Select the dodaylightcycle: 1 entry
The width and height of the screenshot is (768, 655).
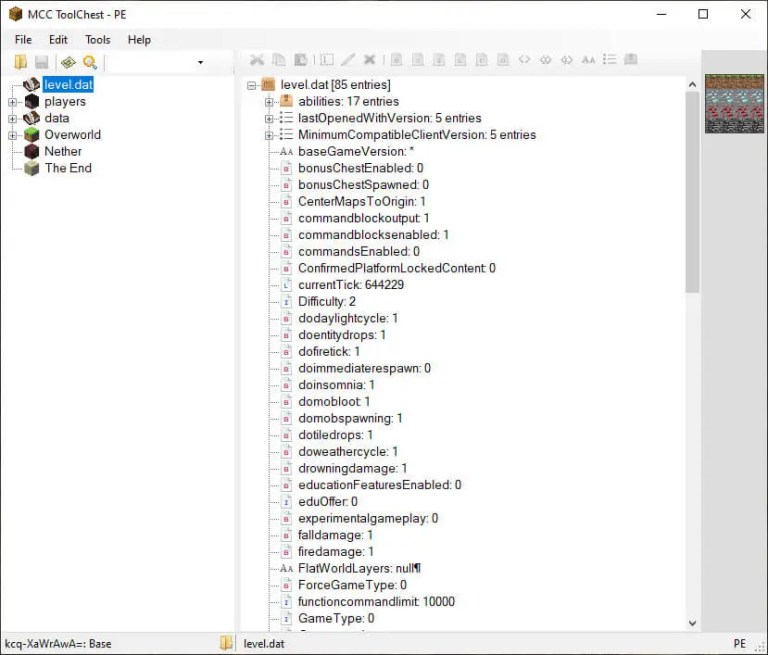(x=348, y=318)
